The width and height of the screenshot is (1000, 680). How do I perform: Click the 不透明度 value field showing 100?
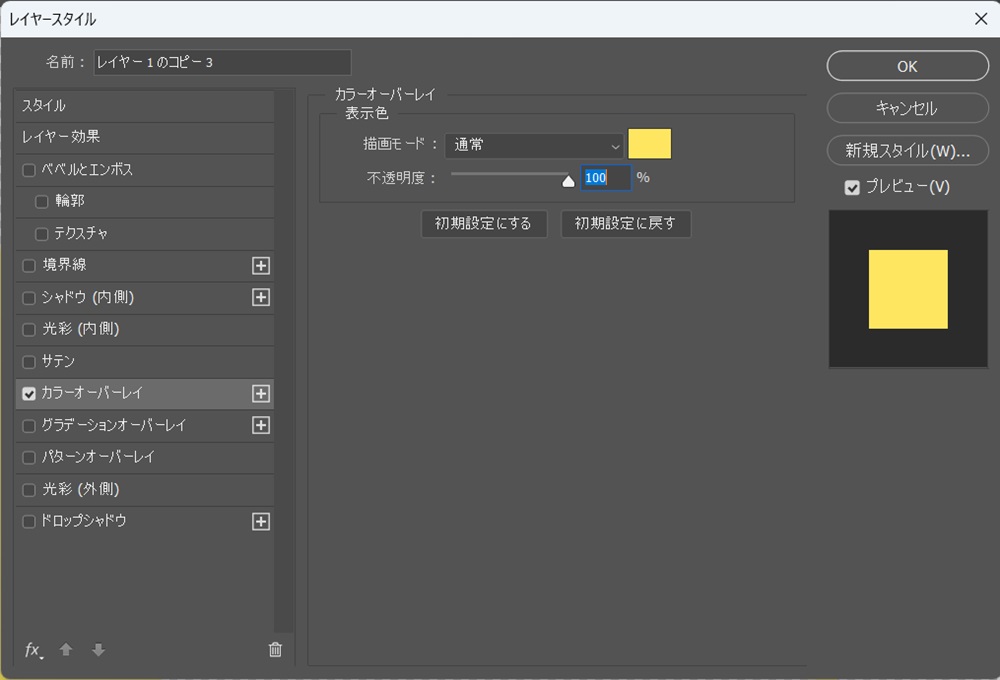click(x=605, y=178)
